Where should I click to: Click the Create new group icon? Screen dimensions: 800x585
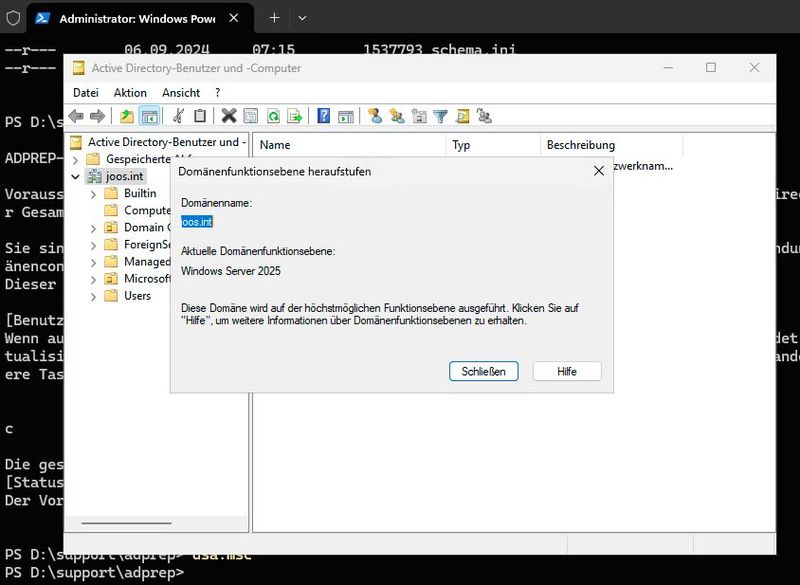click(397, 115)
